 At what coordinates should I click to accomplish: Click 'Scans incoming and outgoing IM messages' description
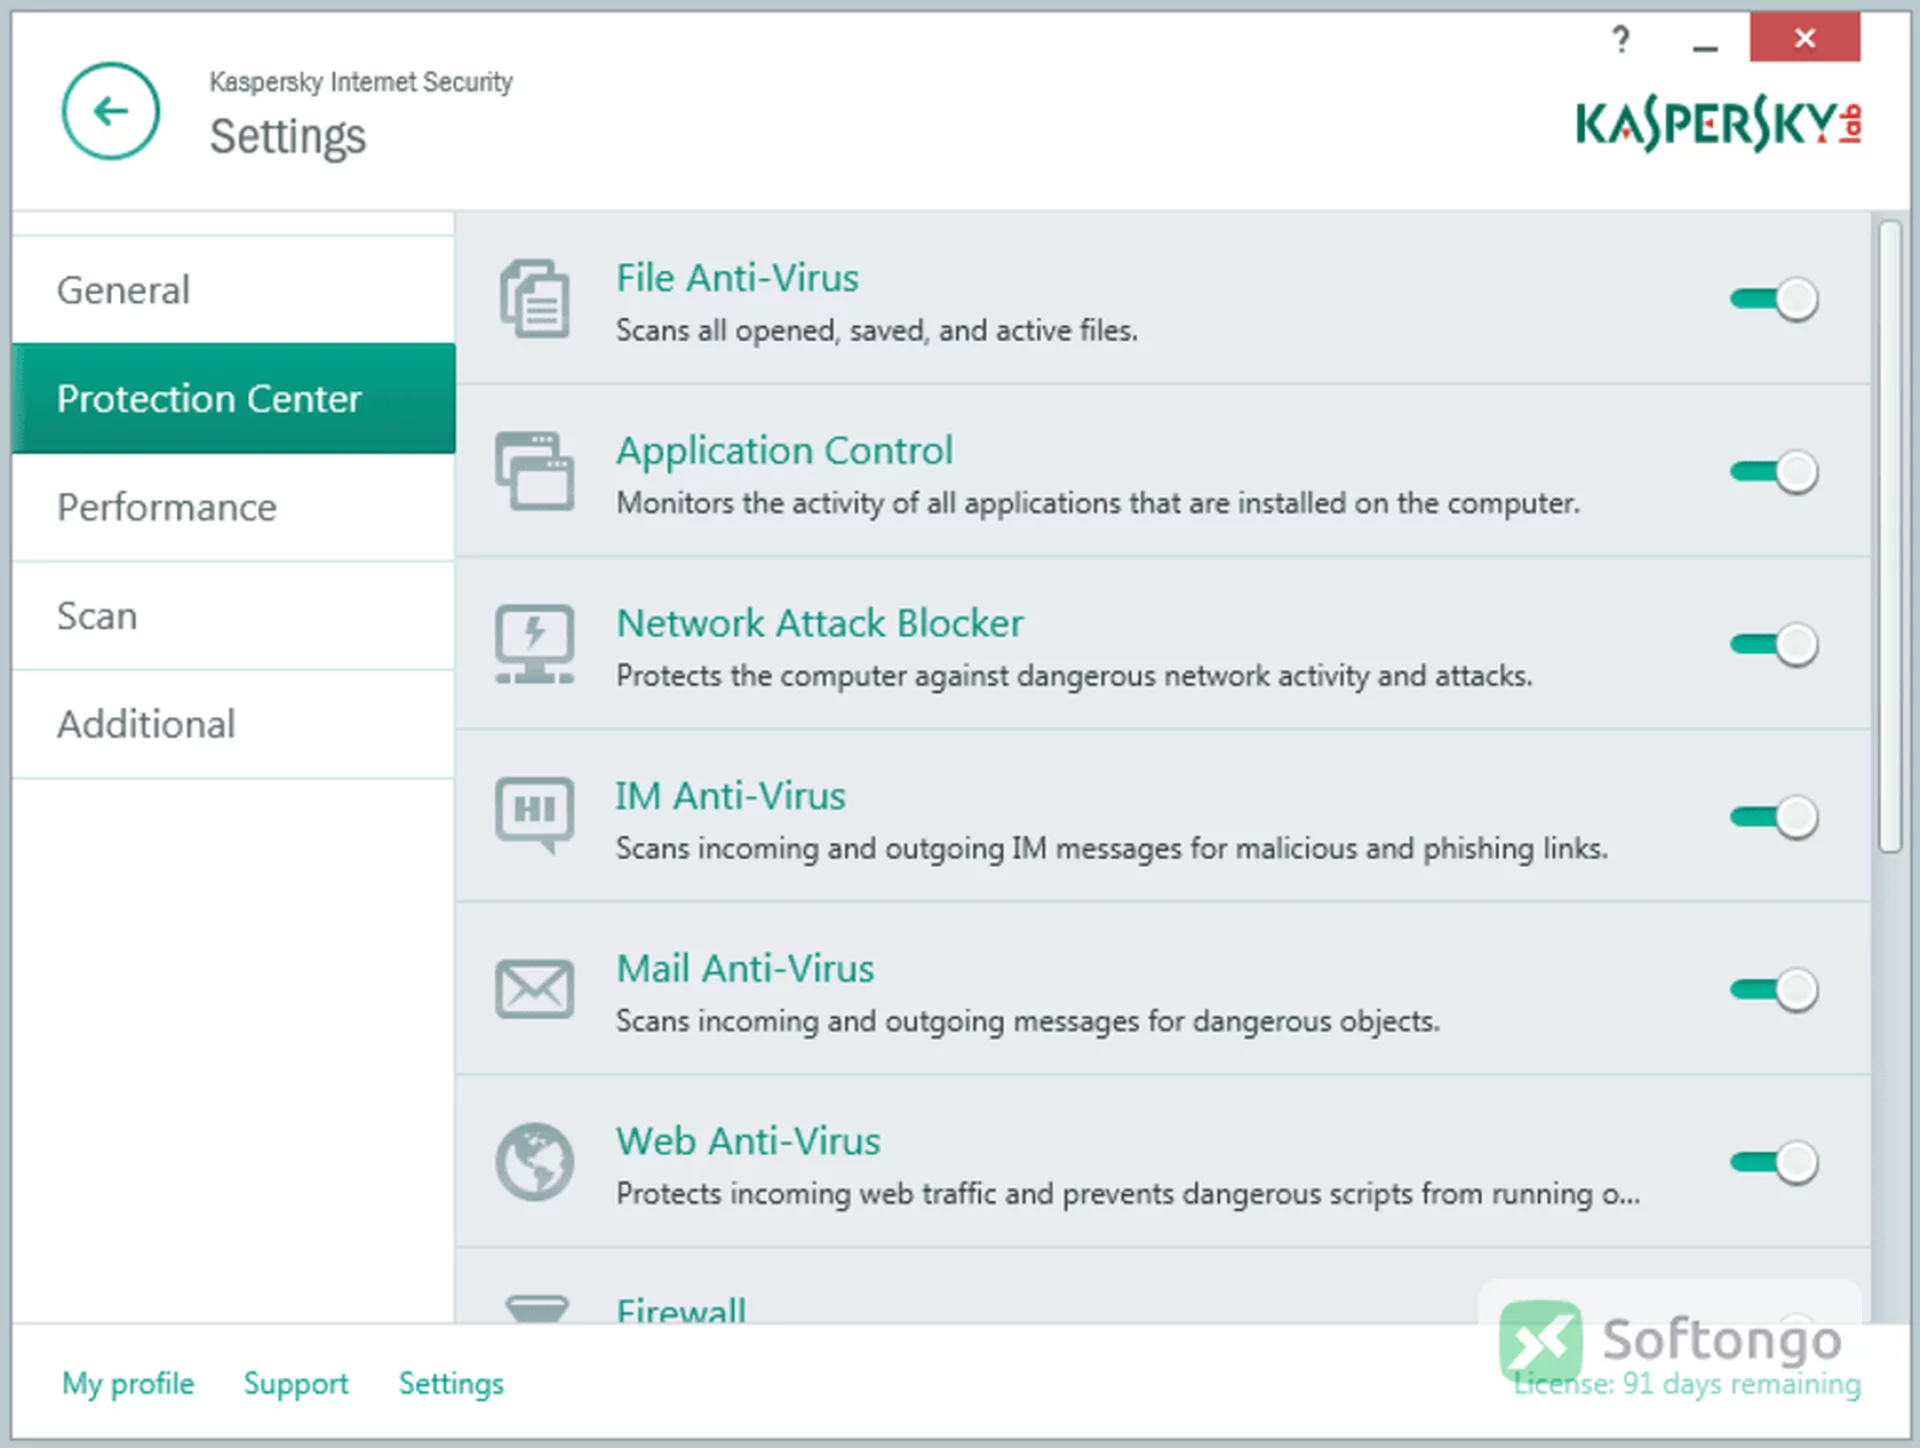[1112, 849]
